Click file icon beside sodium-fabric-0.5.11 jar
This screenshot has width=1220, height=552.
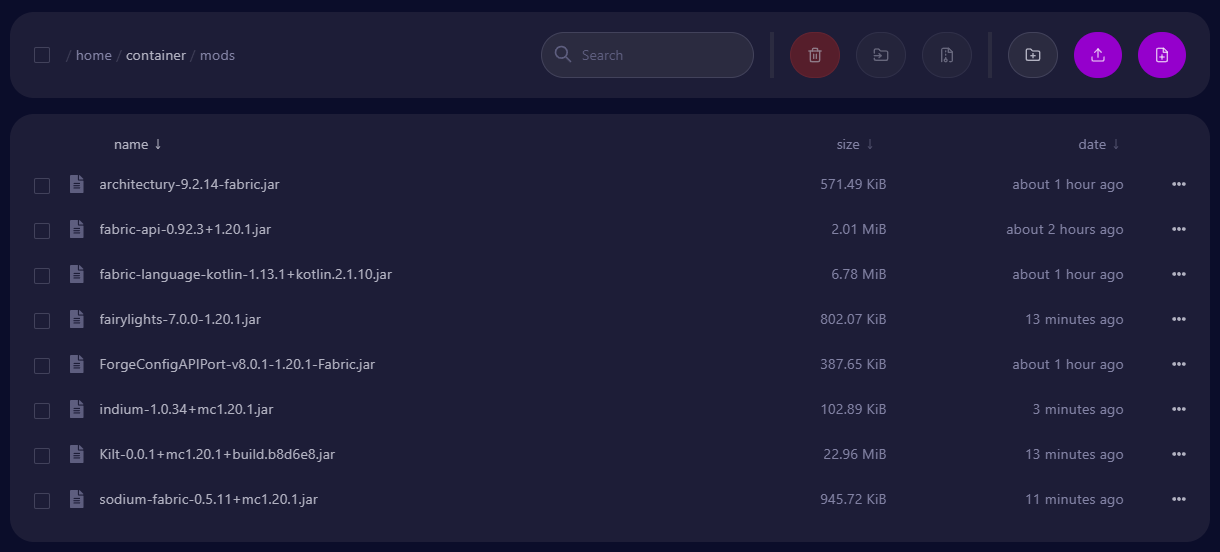click(76, 499)
